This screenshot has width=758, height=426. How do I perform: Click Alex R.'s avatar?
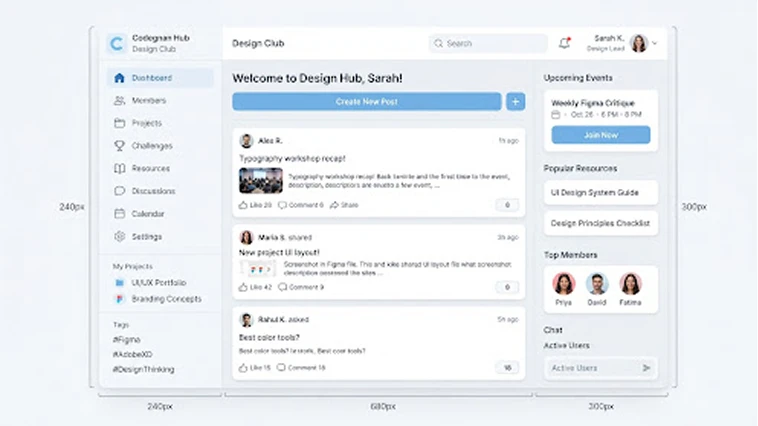(247, 141)
